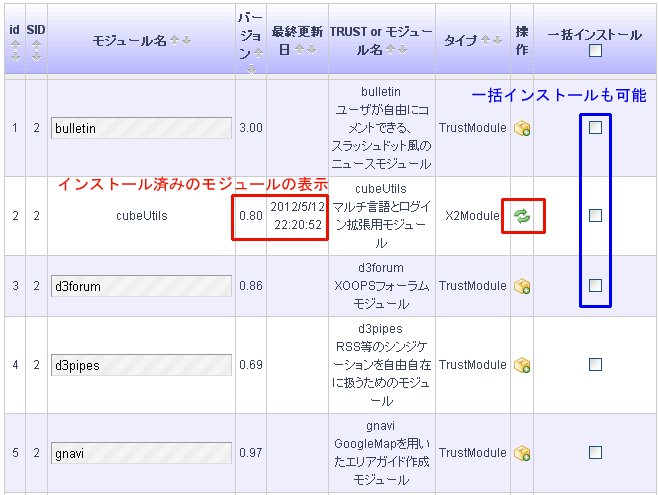Click the bulletin module name text field

(141, 128)
